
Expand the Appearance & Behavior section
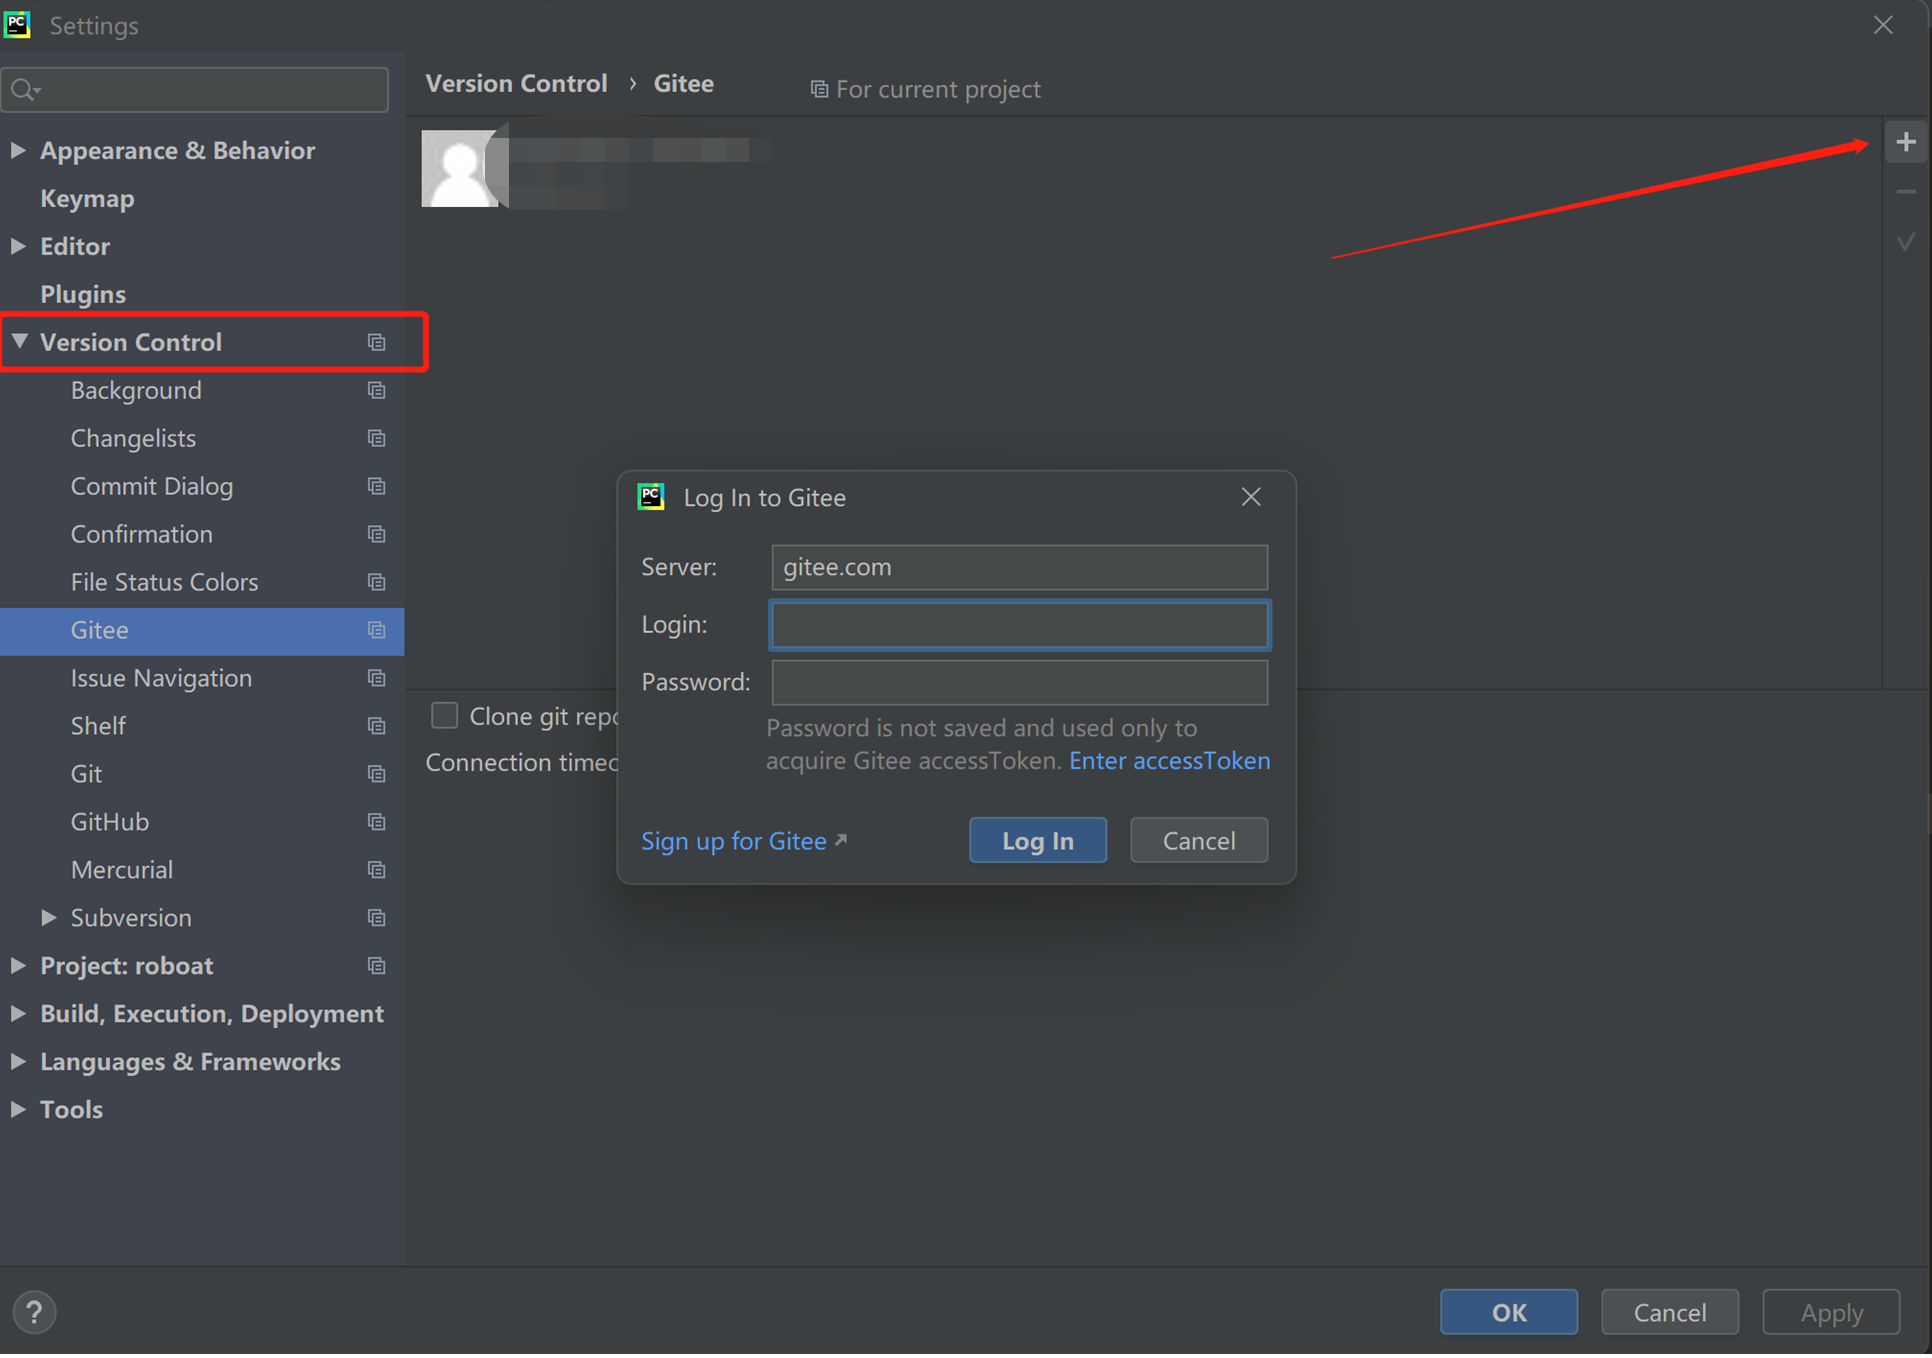[x=18, y=150]
